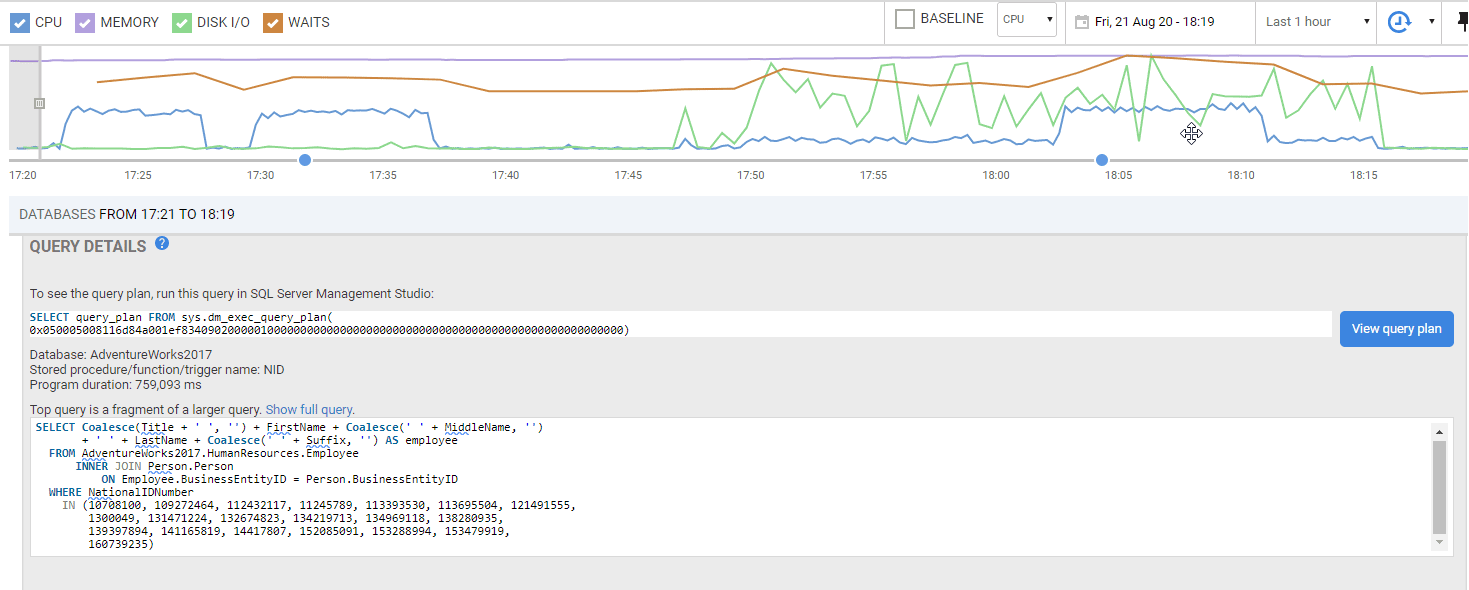
Task: Toggle the DISK I/O metric checkbox
Action: click(x=181, y=22)
